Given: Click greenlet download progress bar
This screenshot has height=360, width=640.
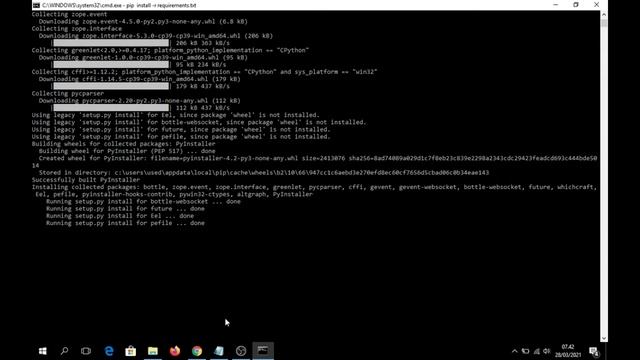Looking at the screenshot, I should [111, 64].
